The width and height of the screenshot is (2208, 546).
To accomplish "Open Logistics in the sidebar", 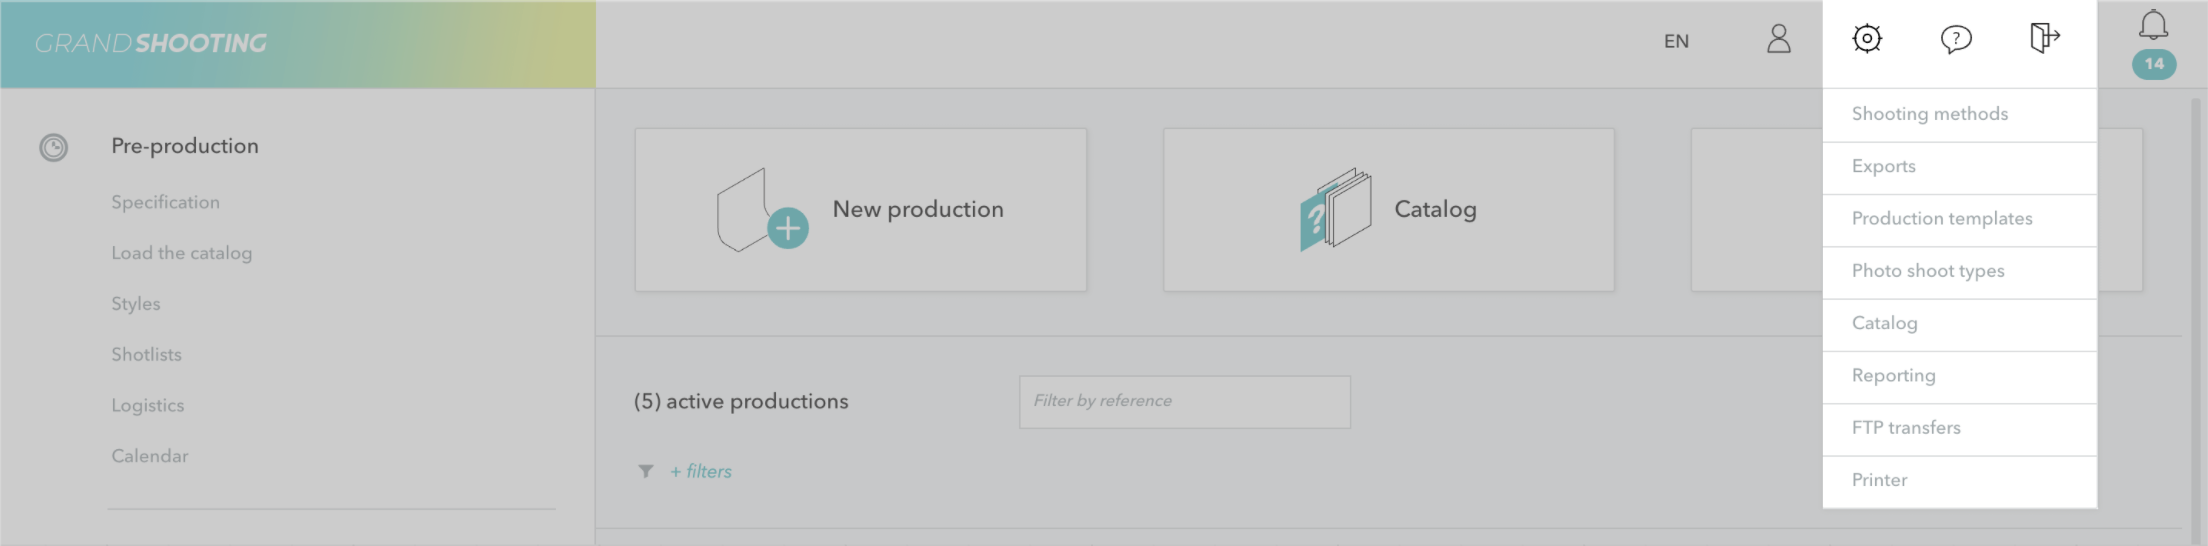I will [147, 405].
